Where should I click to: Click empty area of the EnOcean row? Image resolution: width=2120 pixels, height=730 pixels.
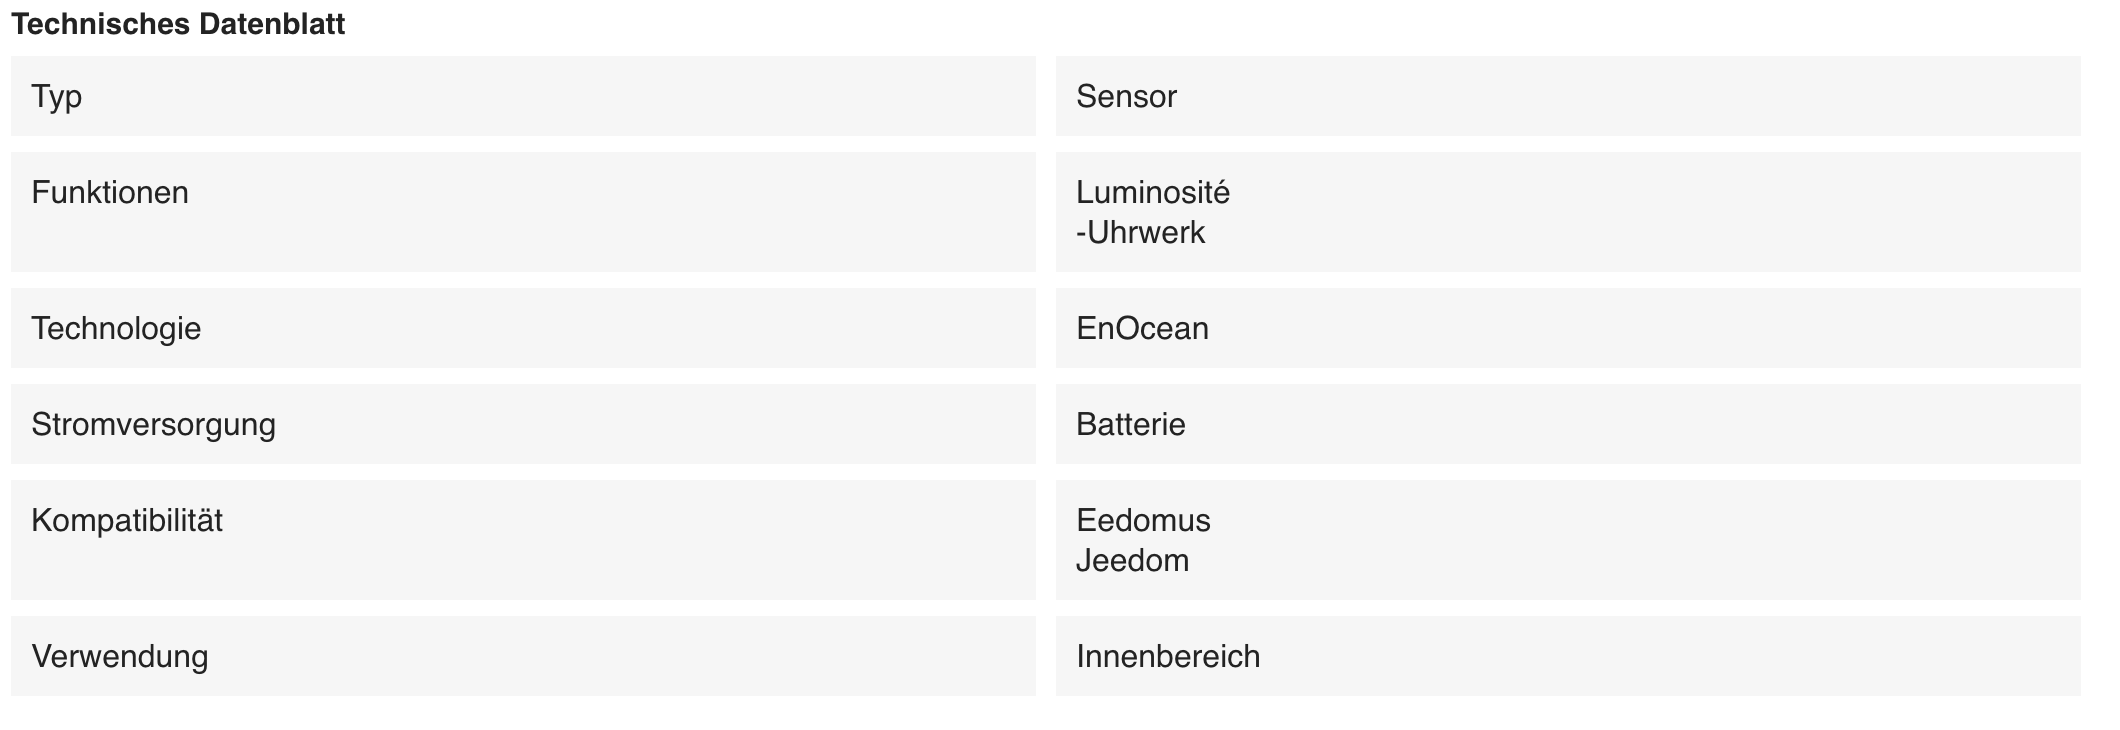(1650, 328)
